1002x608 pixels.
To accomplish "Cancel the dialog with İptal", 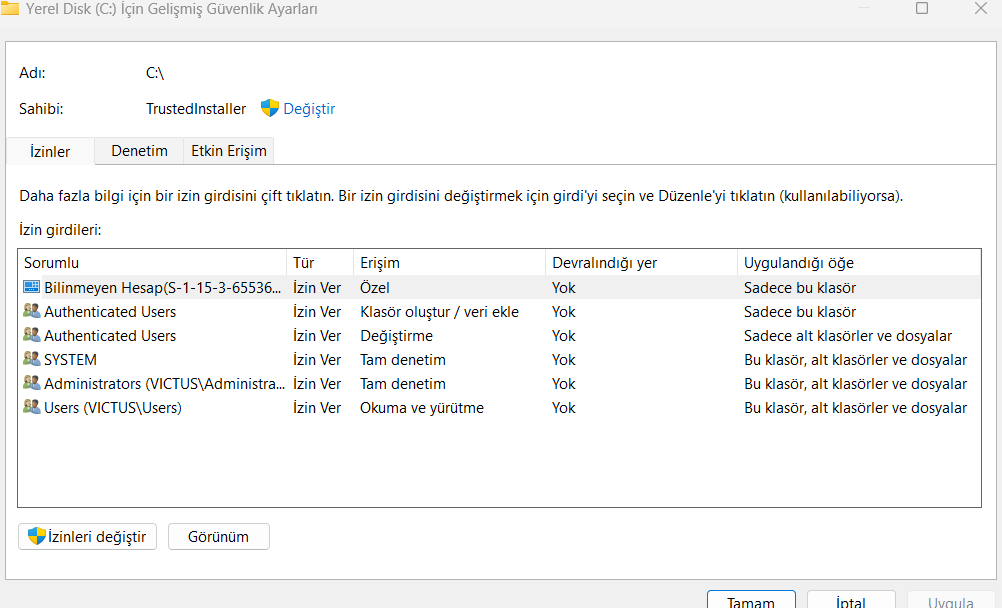I will coord(850,601).
